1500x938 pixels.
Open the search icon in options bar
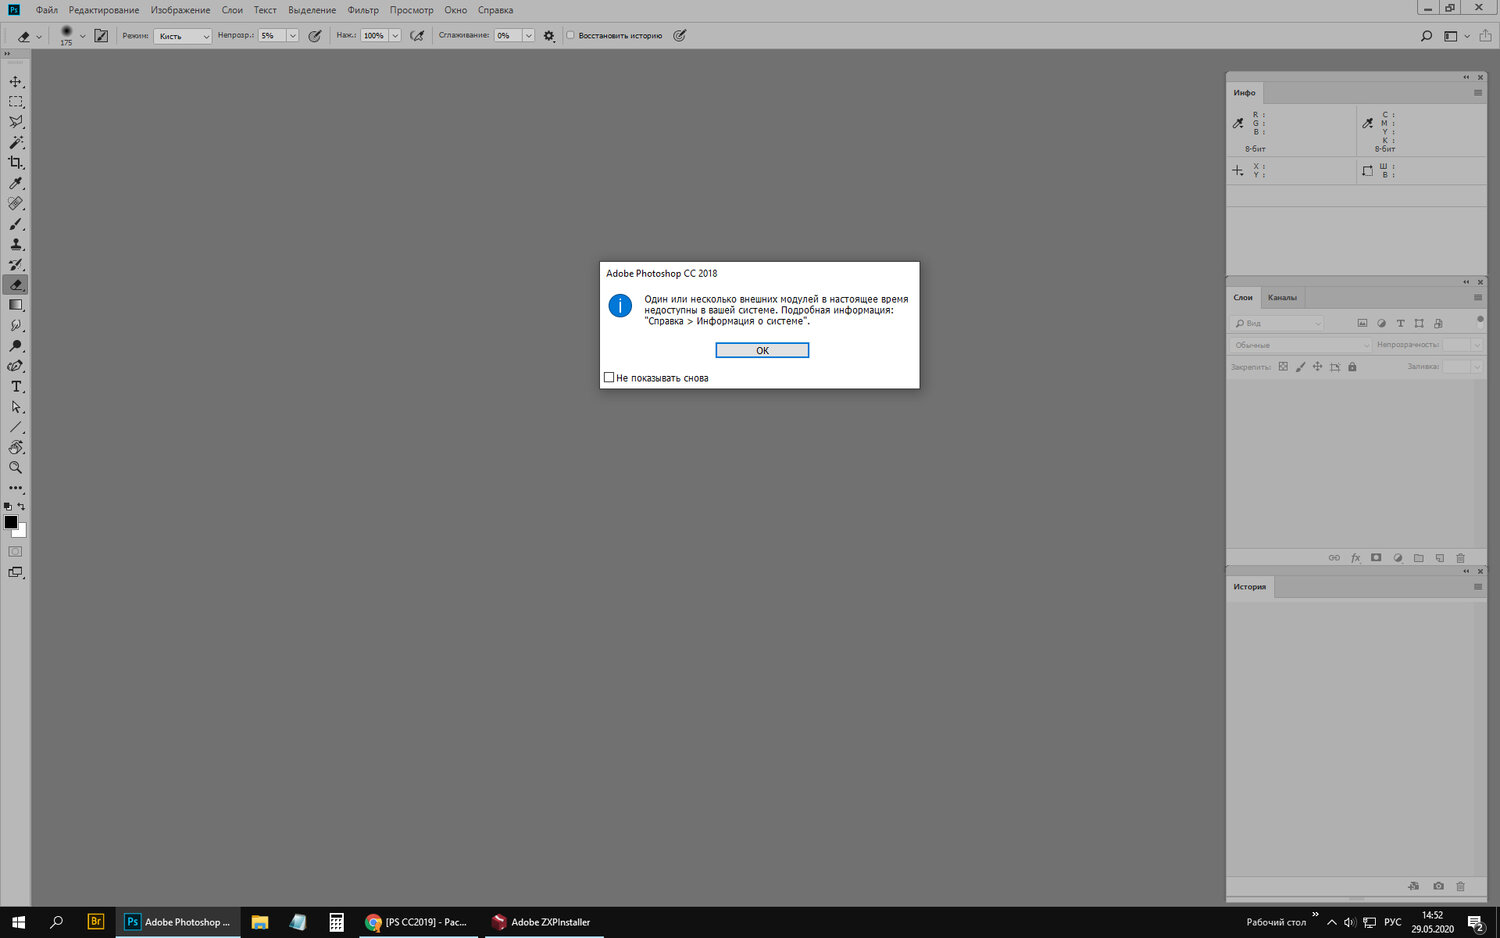coord(1426,36)
